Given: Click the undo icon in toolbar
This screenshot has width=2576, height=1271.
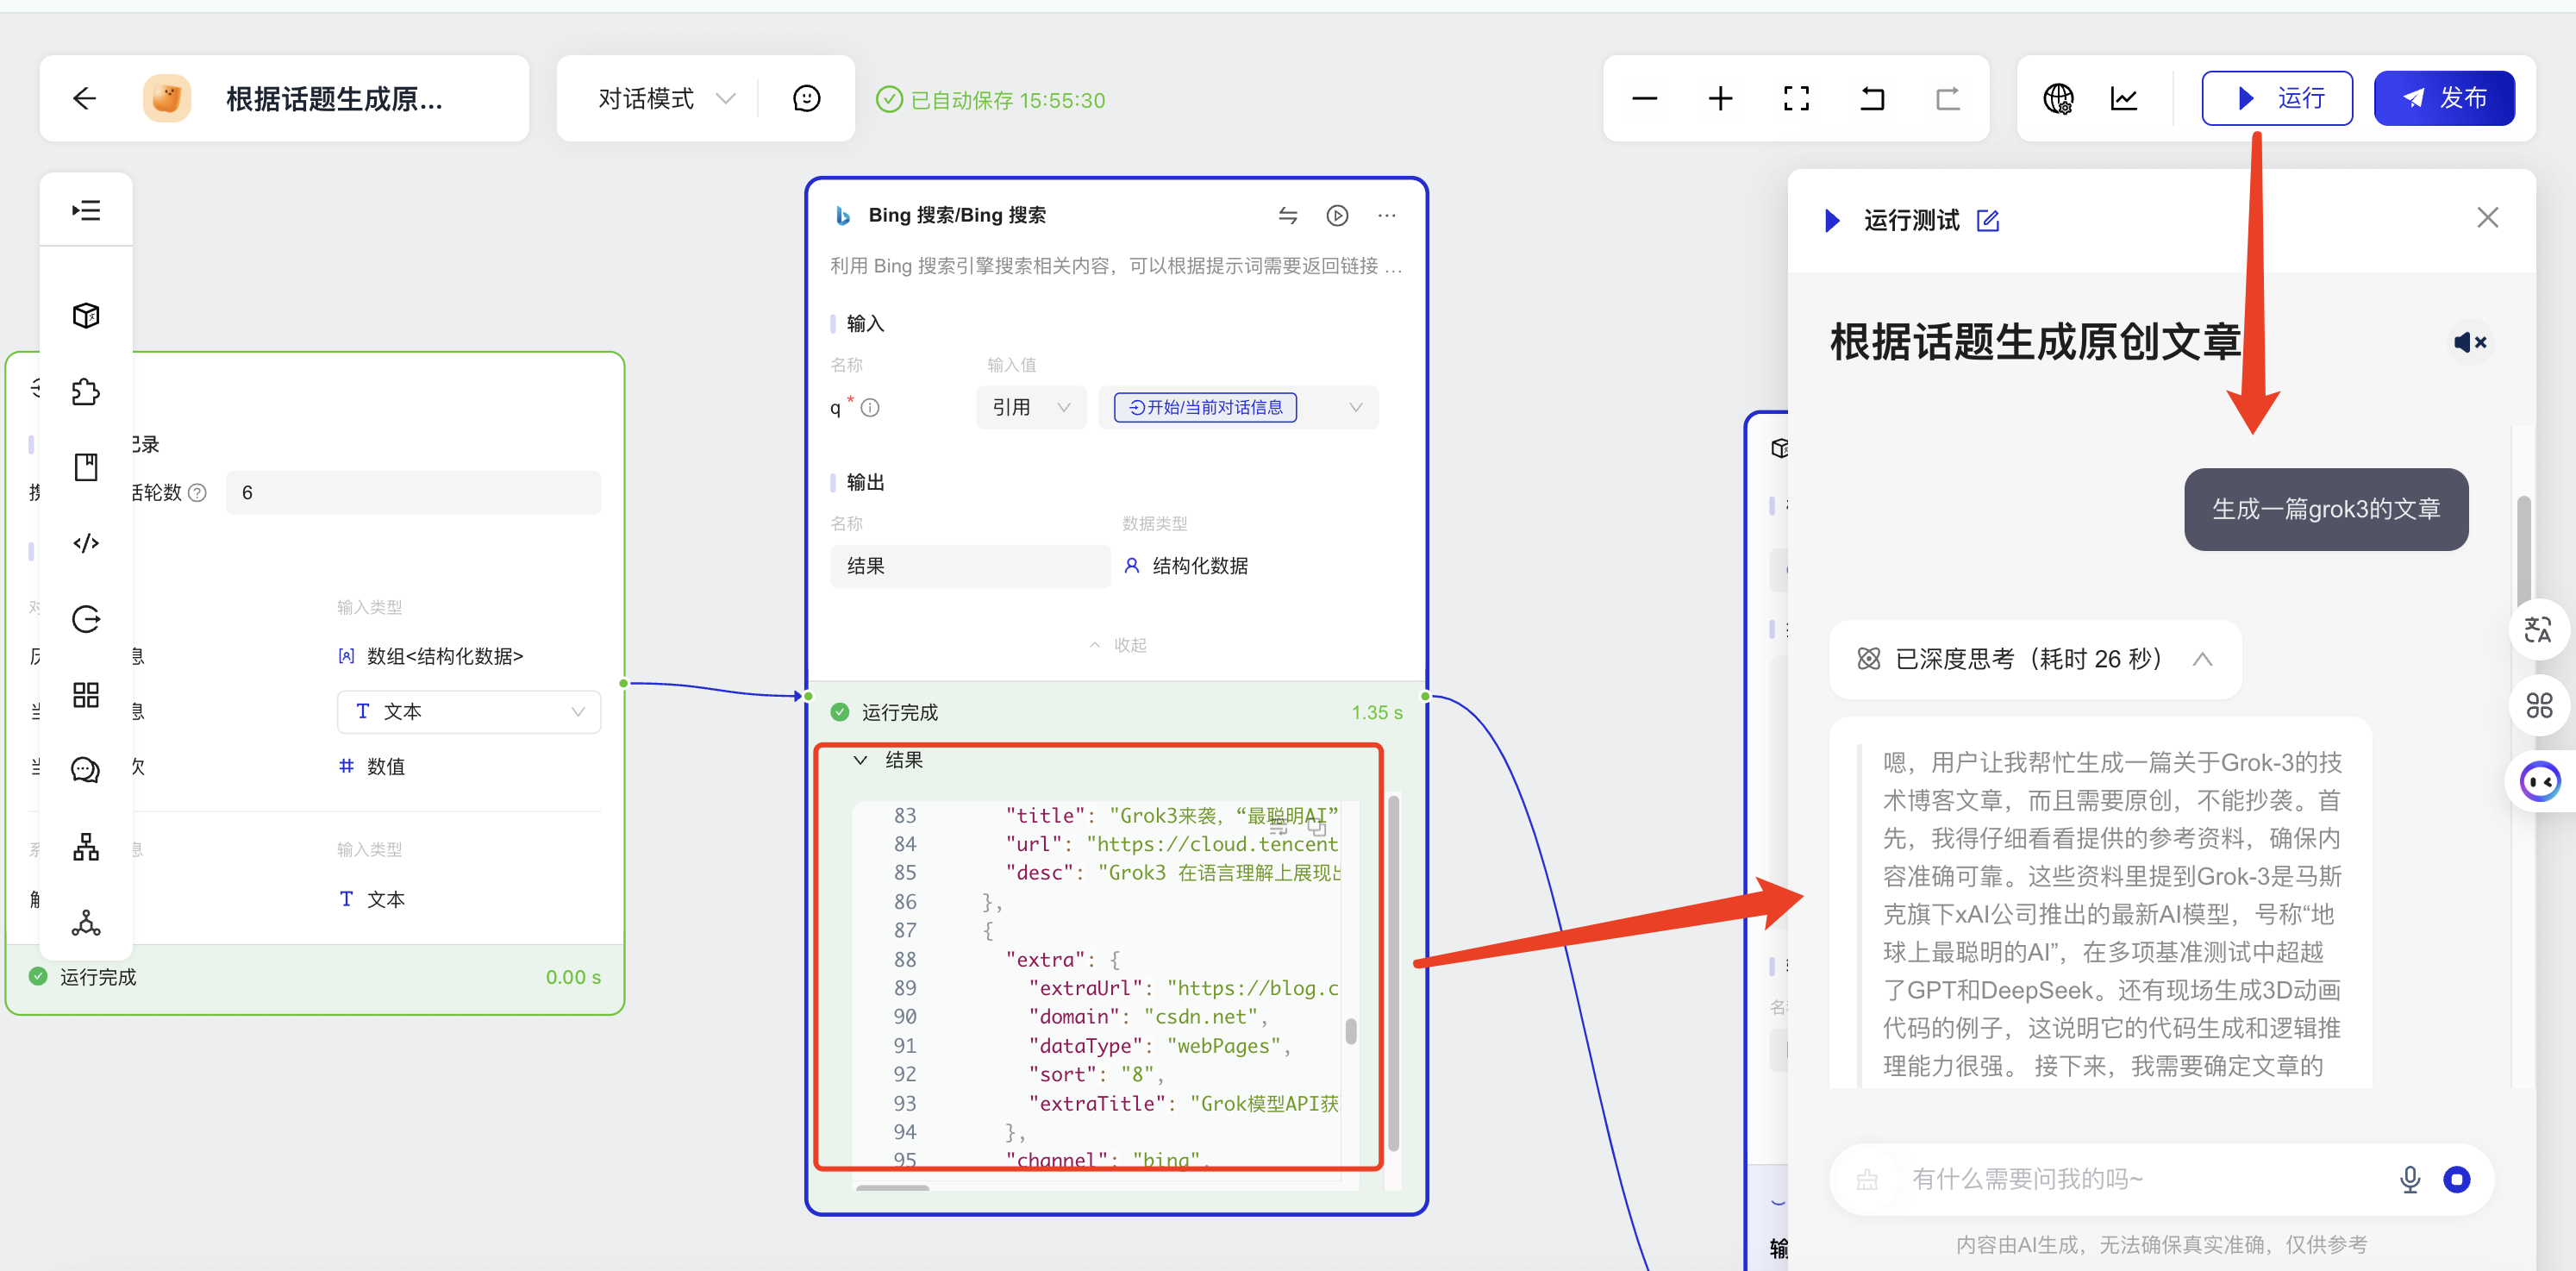Looking at the screenshot, I should [x=1871, y=98].
